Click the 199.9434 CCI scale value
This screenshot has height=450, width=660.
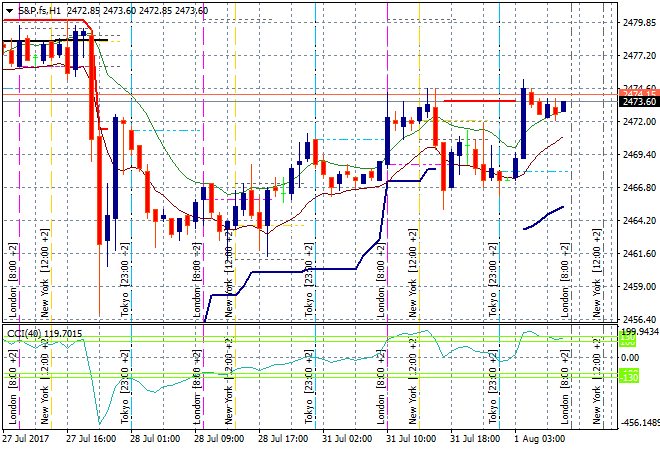pyautogui.click(x=638, y=331)
